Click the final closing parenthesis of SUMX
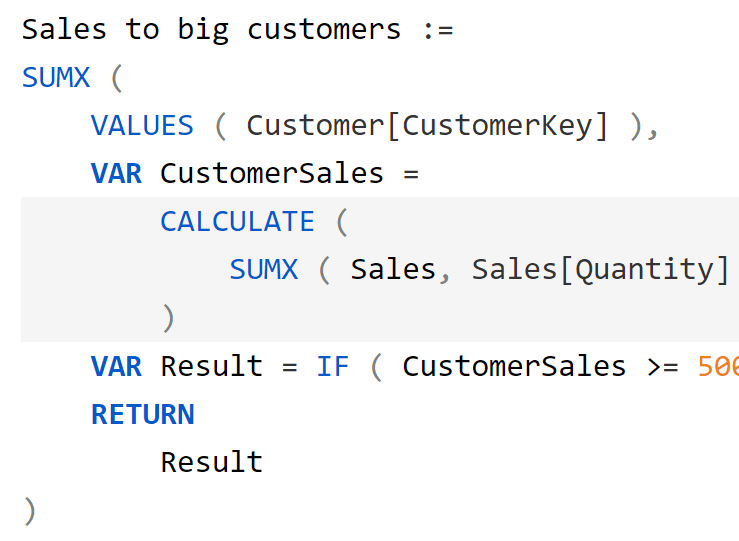This screenshot has width=739, height=541. click(x=29, y=511)
